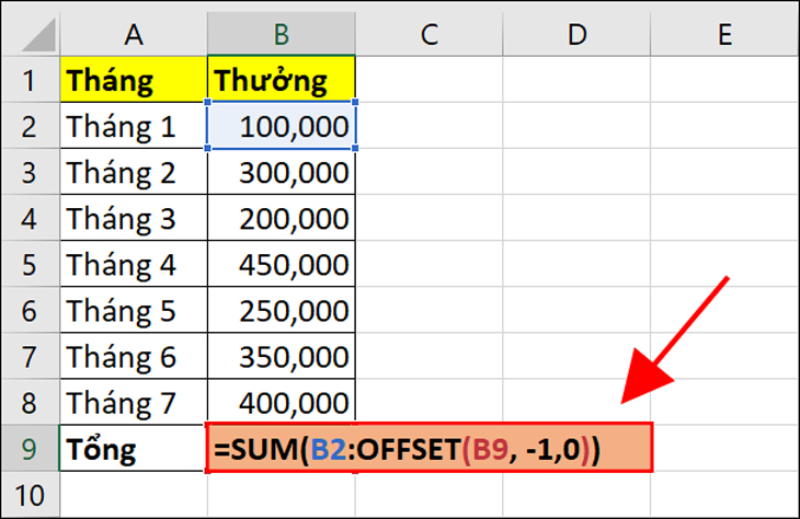This screenshot has height=519, width=800.
Task: Click the SUM OFFSET formula cell
Action: (x=430, y=450)
